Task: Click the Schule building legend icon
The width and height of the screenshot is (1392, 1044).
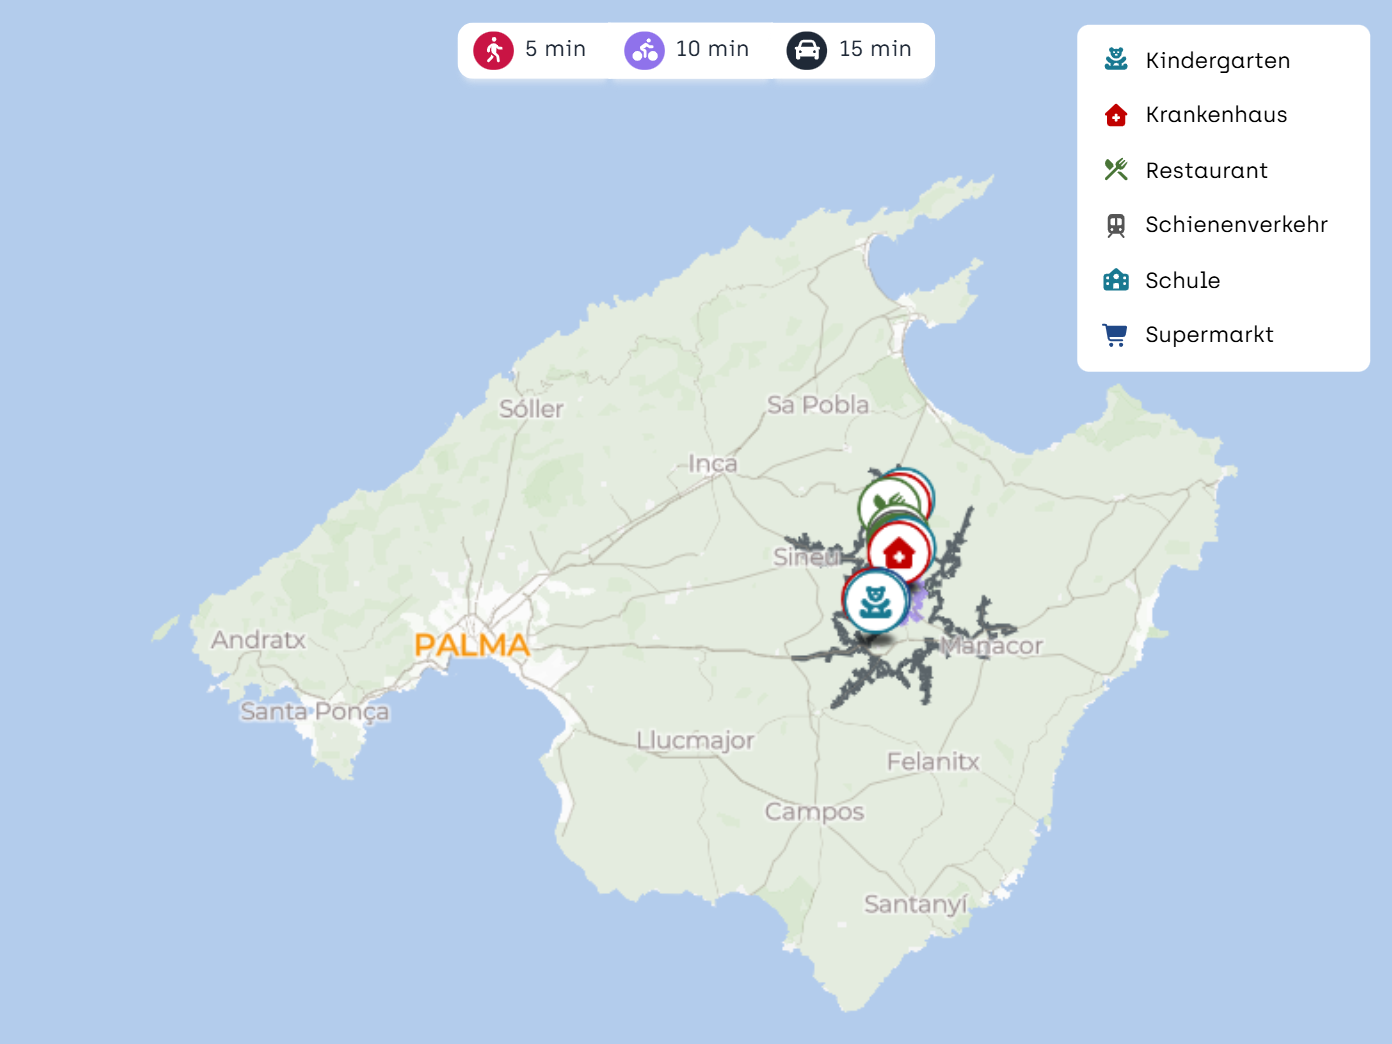Action: coord(1116,280)
